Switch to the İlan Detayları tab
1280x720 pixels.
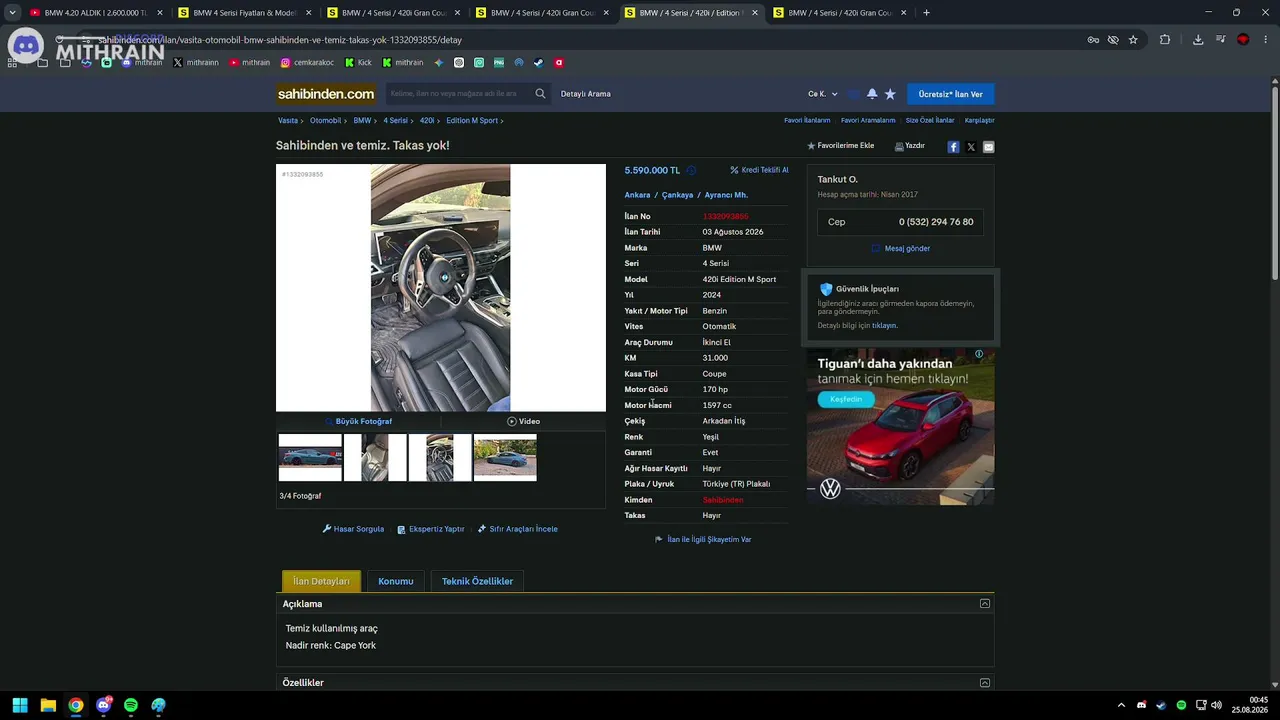tap(321, 581)
